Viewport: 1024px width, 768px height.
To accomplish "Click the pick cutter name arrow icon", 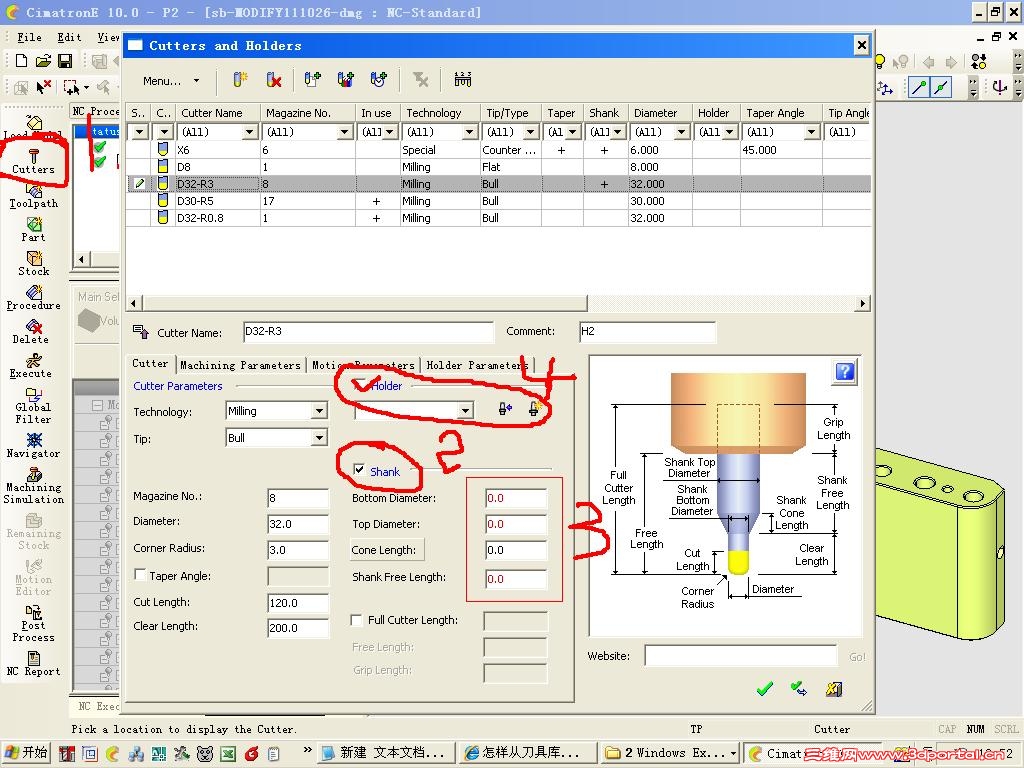I will coord(140,331).
